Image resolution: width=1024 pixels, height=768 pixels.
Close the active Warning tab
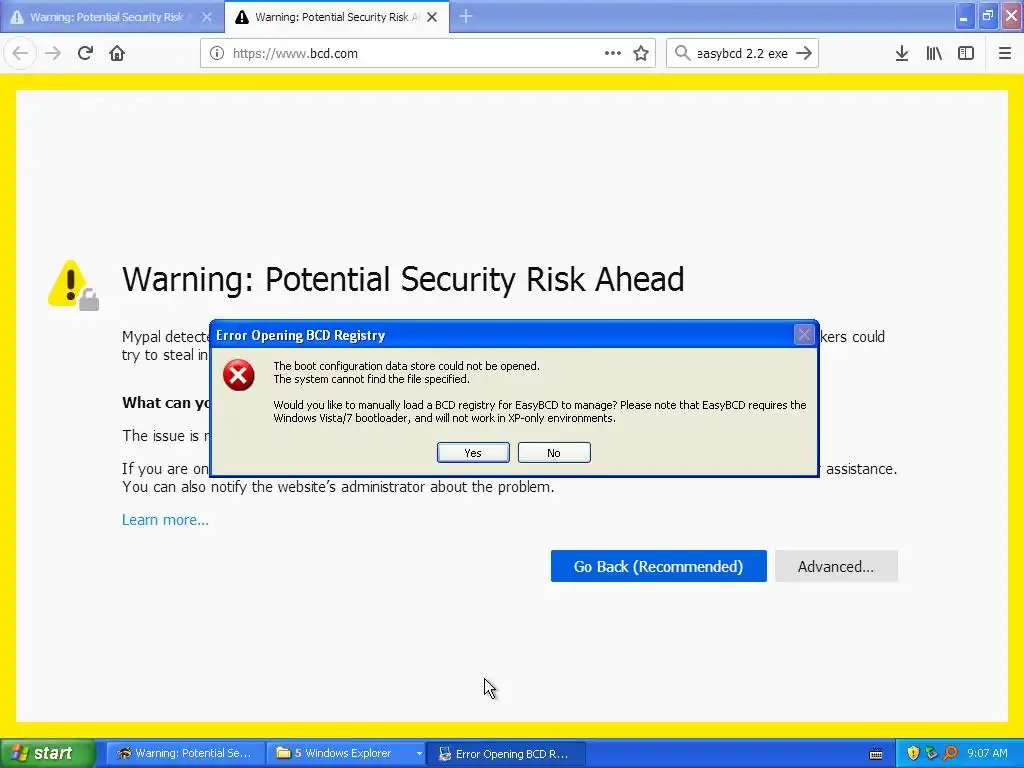pyautogui.click(x=432, y=17)
